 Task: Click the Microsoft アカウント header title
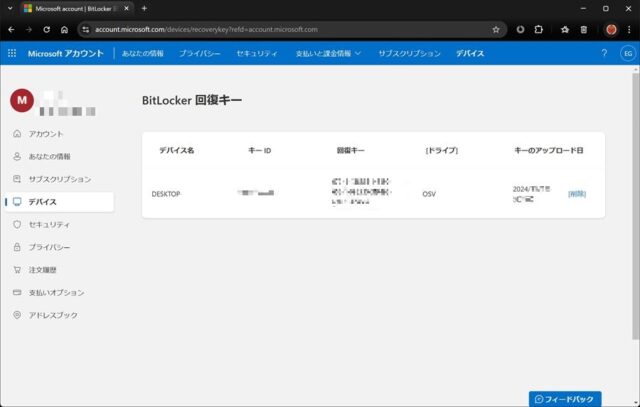pyautogui.click(x=66, y=53)
